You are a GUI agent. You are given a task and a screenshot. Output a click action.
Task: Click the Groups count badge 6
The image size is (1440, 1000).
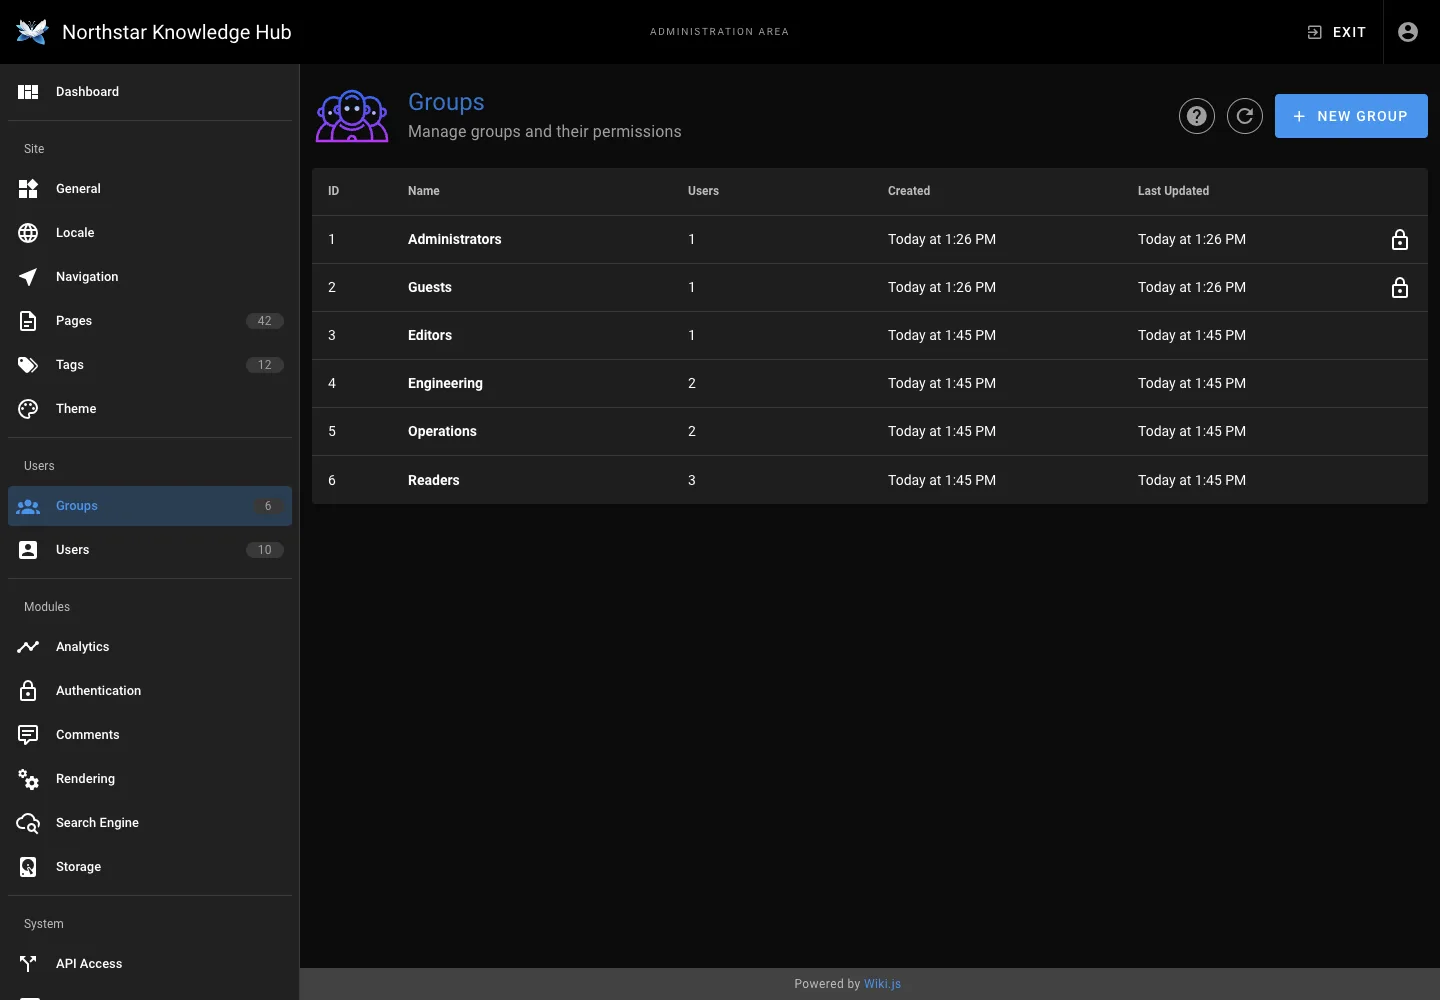268,506
